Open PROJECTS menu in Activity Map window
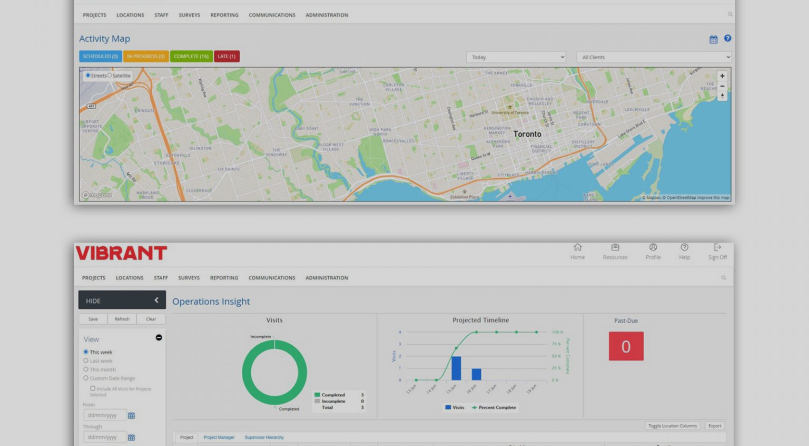Viewport: 809px width, 446px height. coord(94,15)
